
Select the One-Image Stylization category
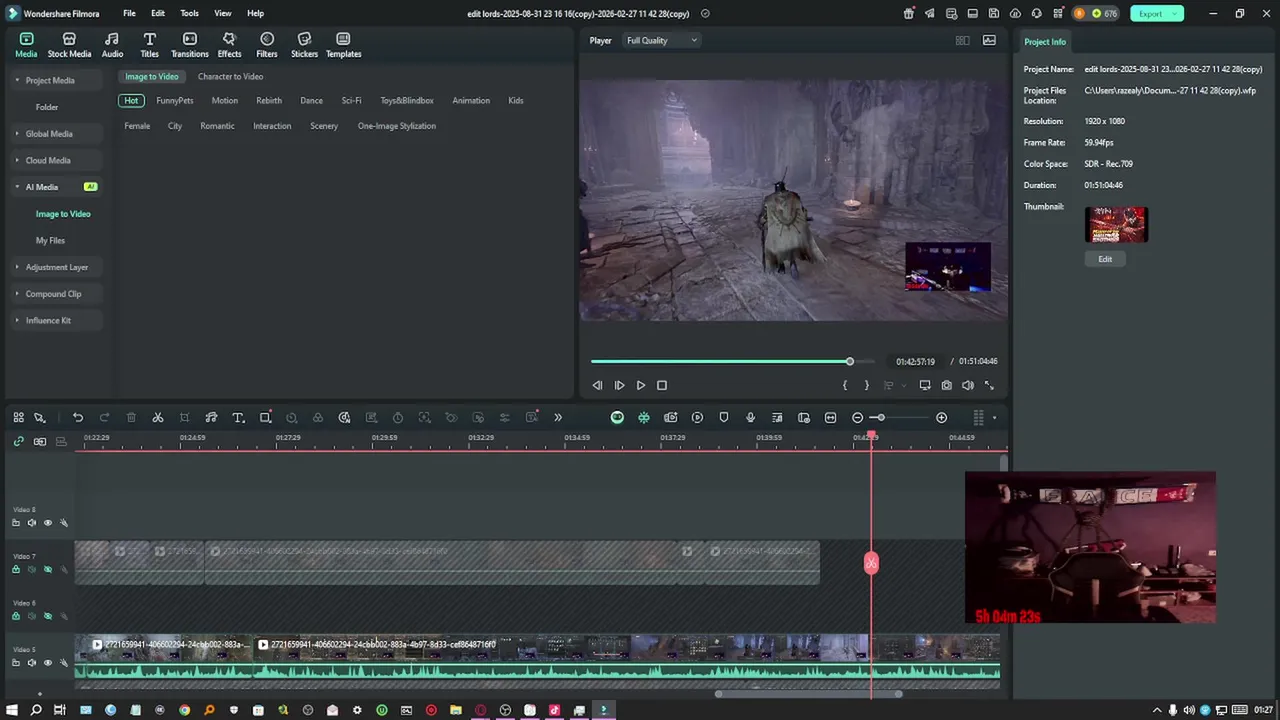click(x=397, y=126)
